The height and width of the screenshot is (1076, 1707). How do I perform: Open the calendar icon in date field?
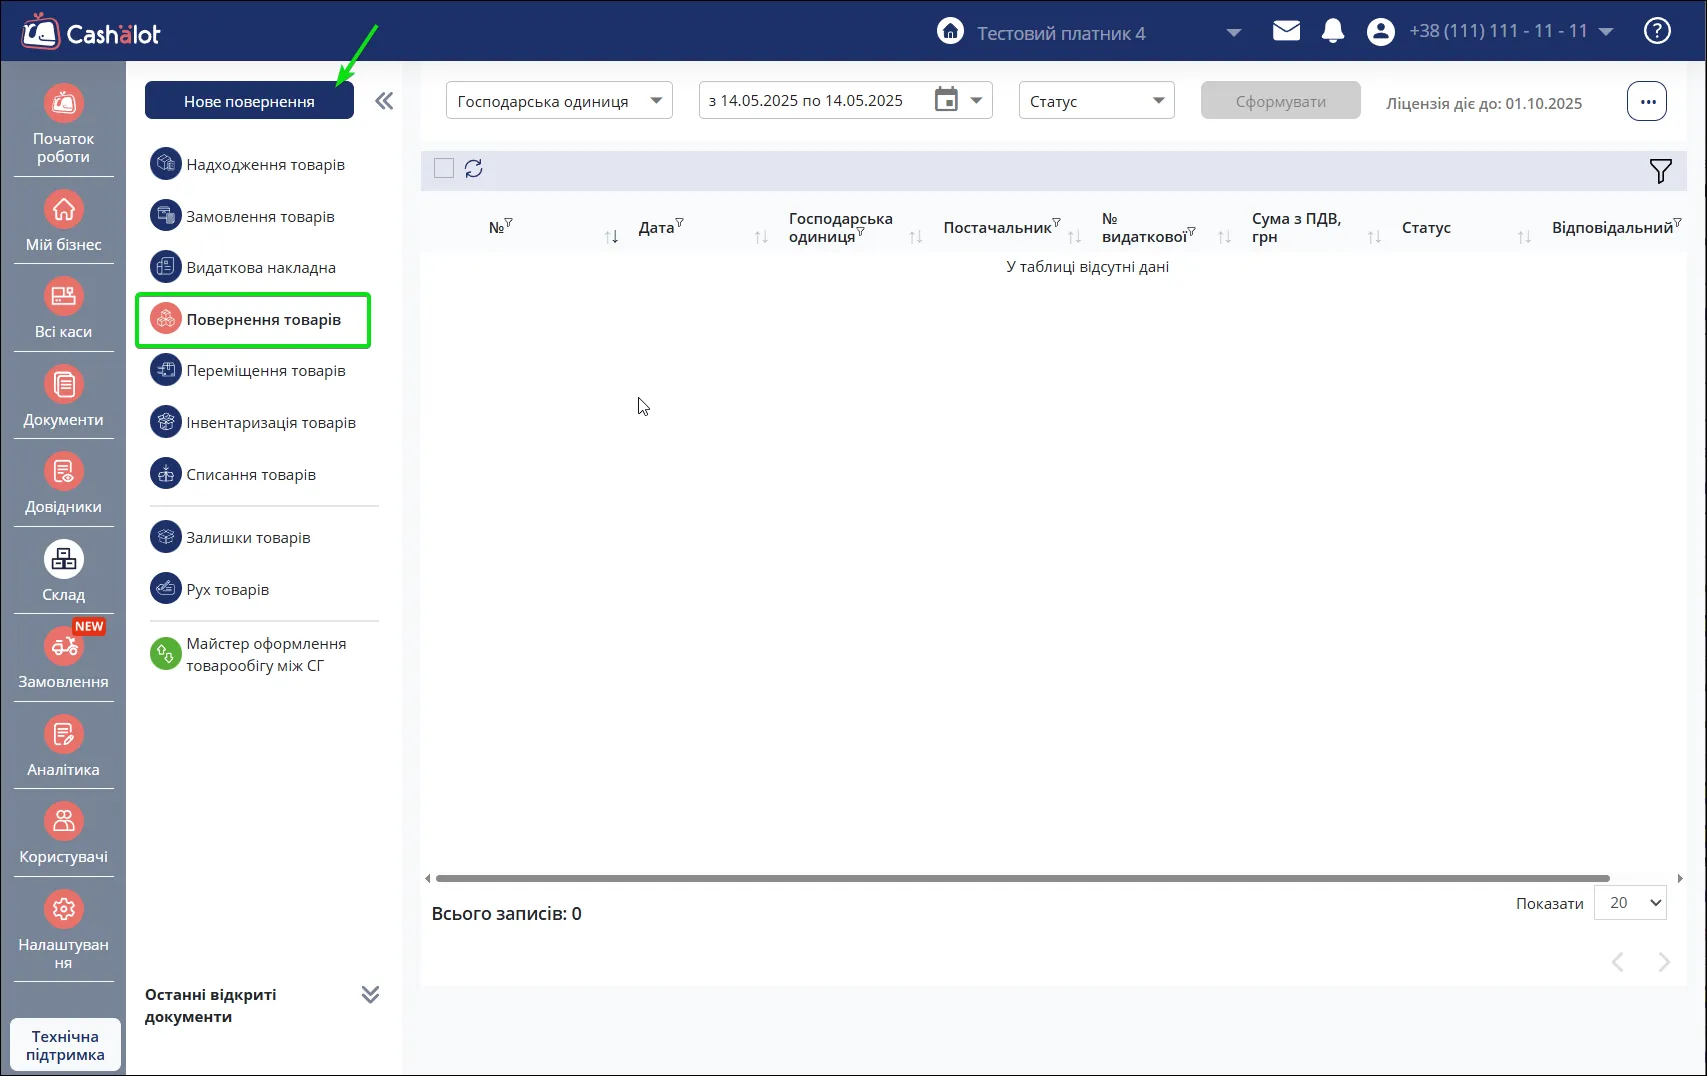point(946,100)
